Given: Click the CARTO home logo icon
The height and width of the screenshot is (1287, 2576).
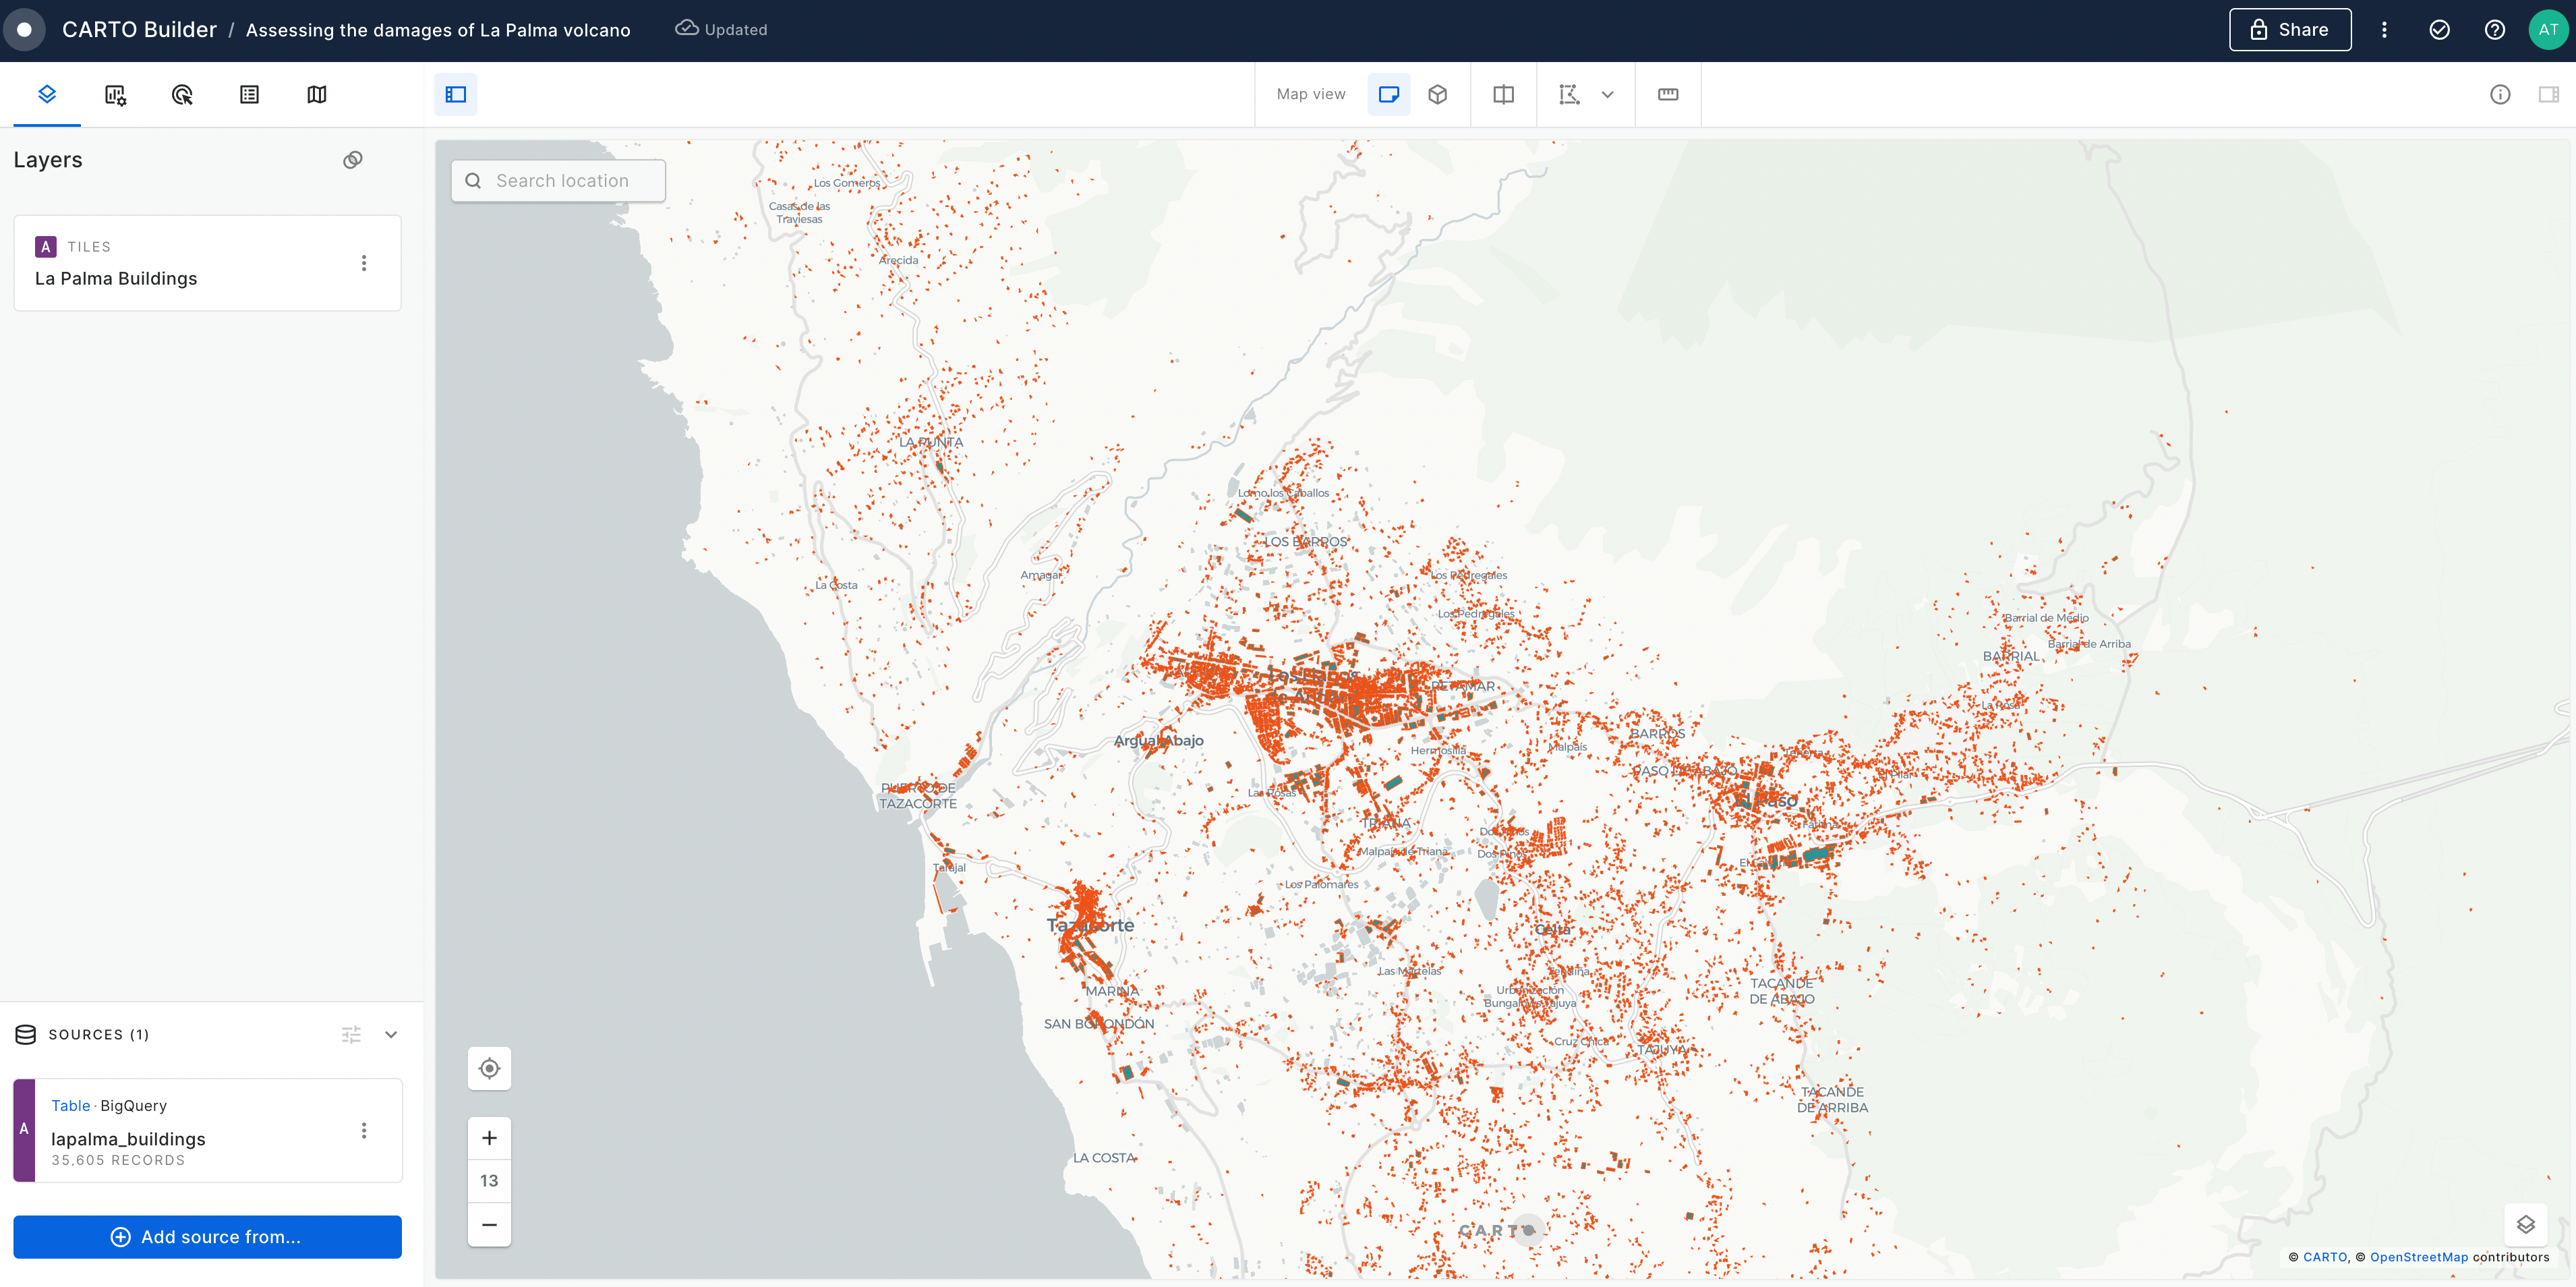Looking at the screenshot, I should coord(24,30).
